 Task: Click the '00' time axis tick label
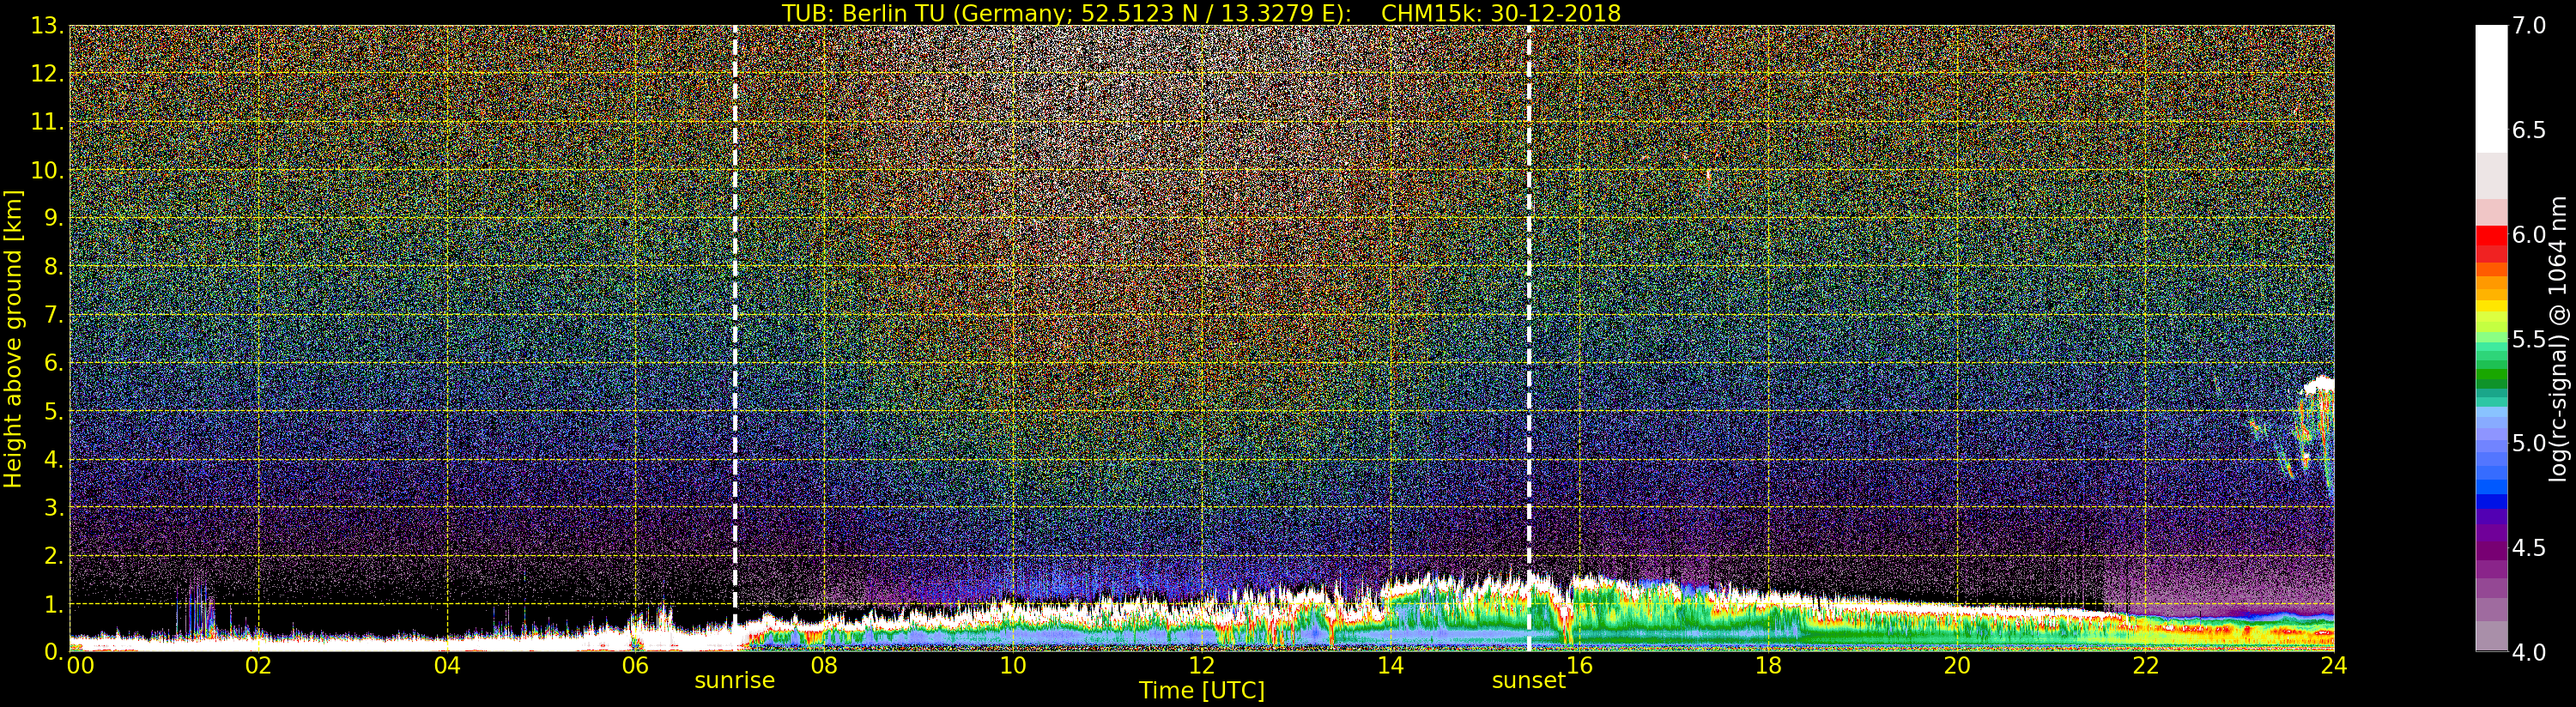[80, 665]
